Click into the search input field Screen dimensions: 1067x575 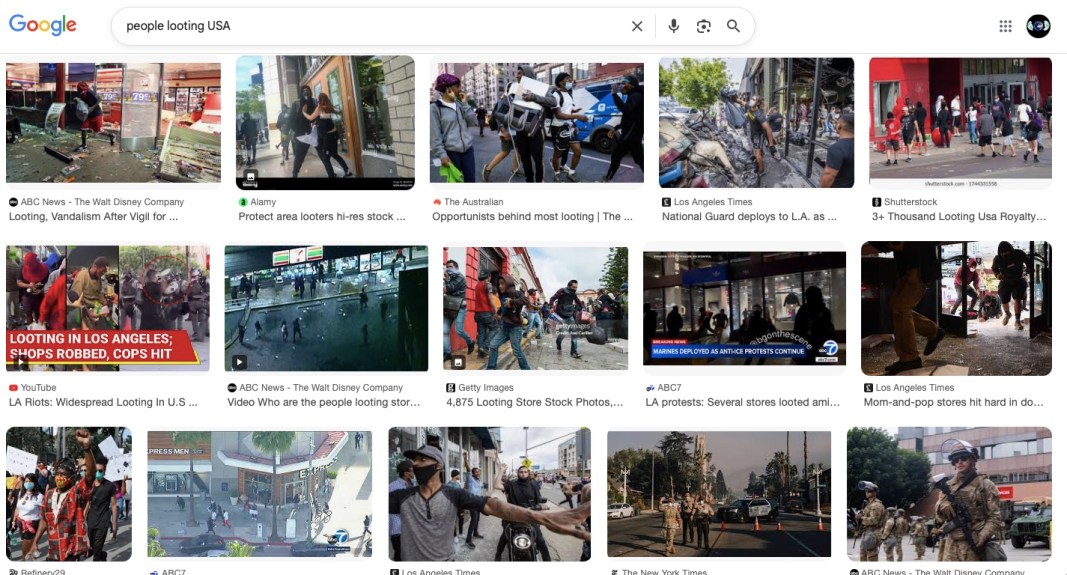370,26
